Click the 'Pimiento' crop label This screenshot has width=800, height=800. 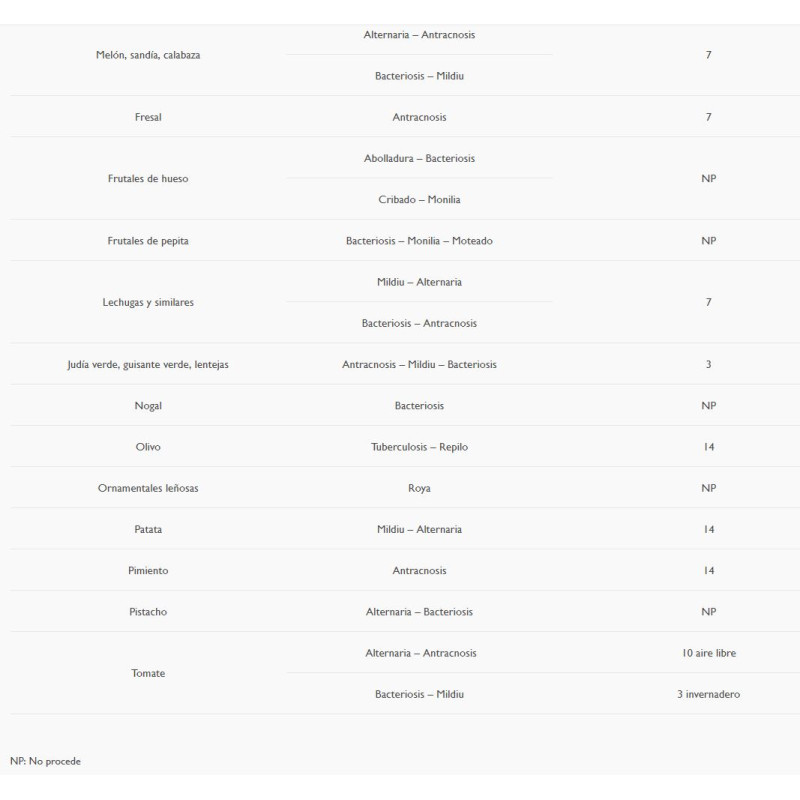pyautogui.click(x=148, y=570)
